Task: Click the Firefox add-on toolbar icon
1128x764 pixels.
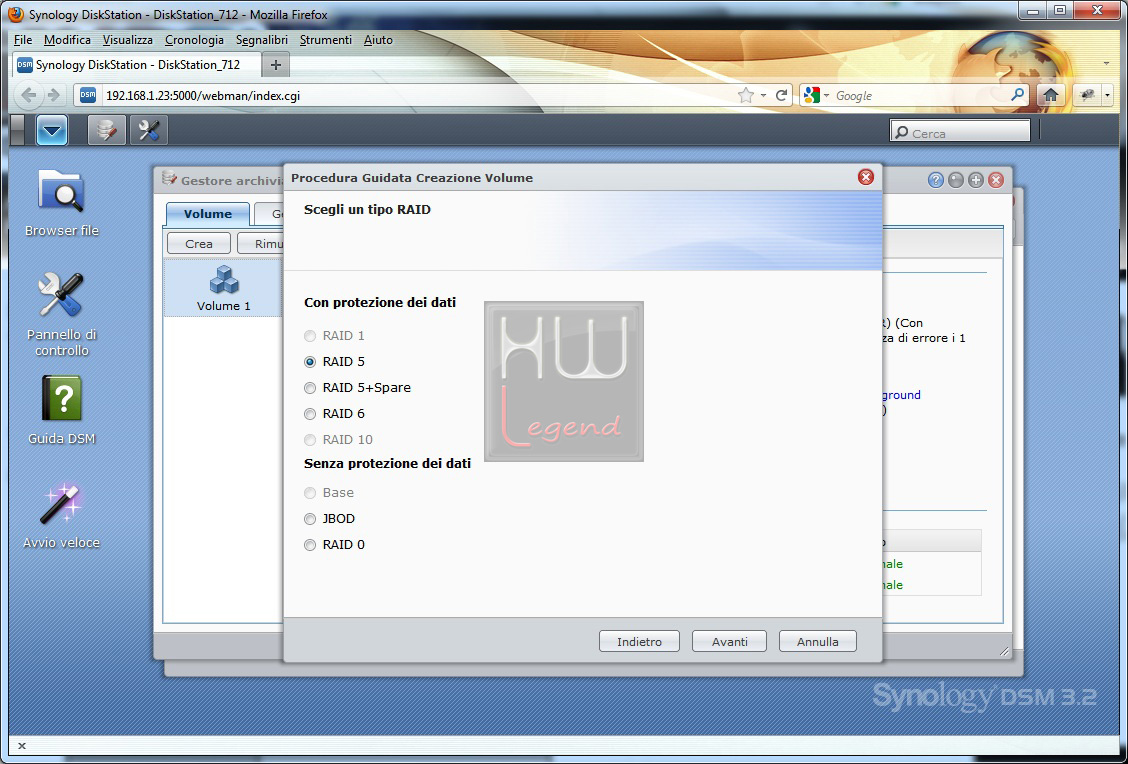Action: coord(1087,95)
